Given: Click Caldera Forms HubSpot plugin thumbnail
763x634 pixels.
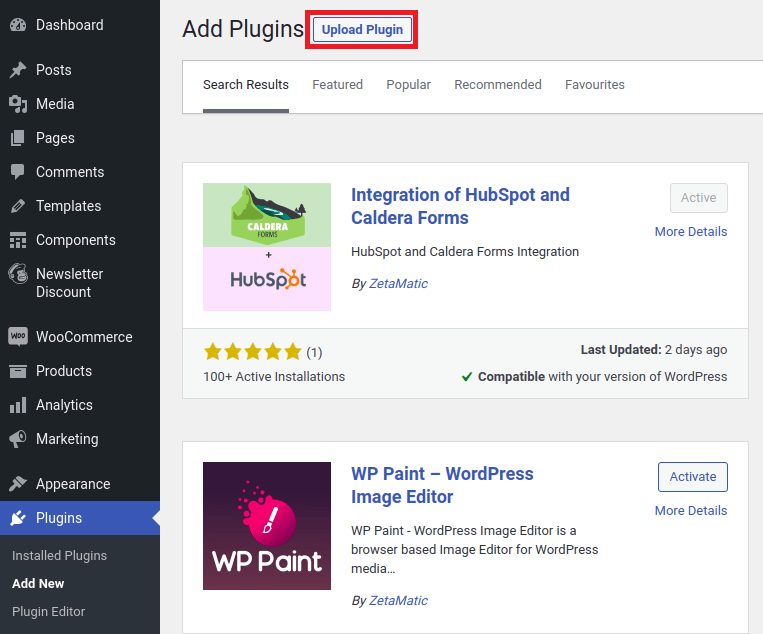Looking at the screenshot, I should tap(267, 247).
